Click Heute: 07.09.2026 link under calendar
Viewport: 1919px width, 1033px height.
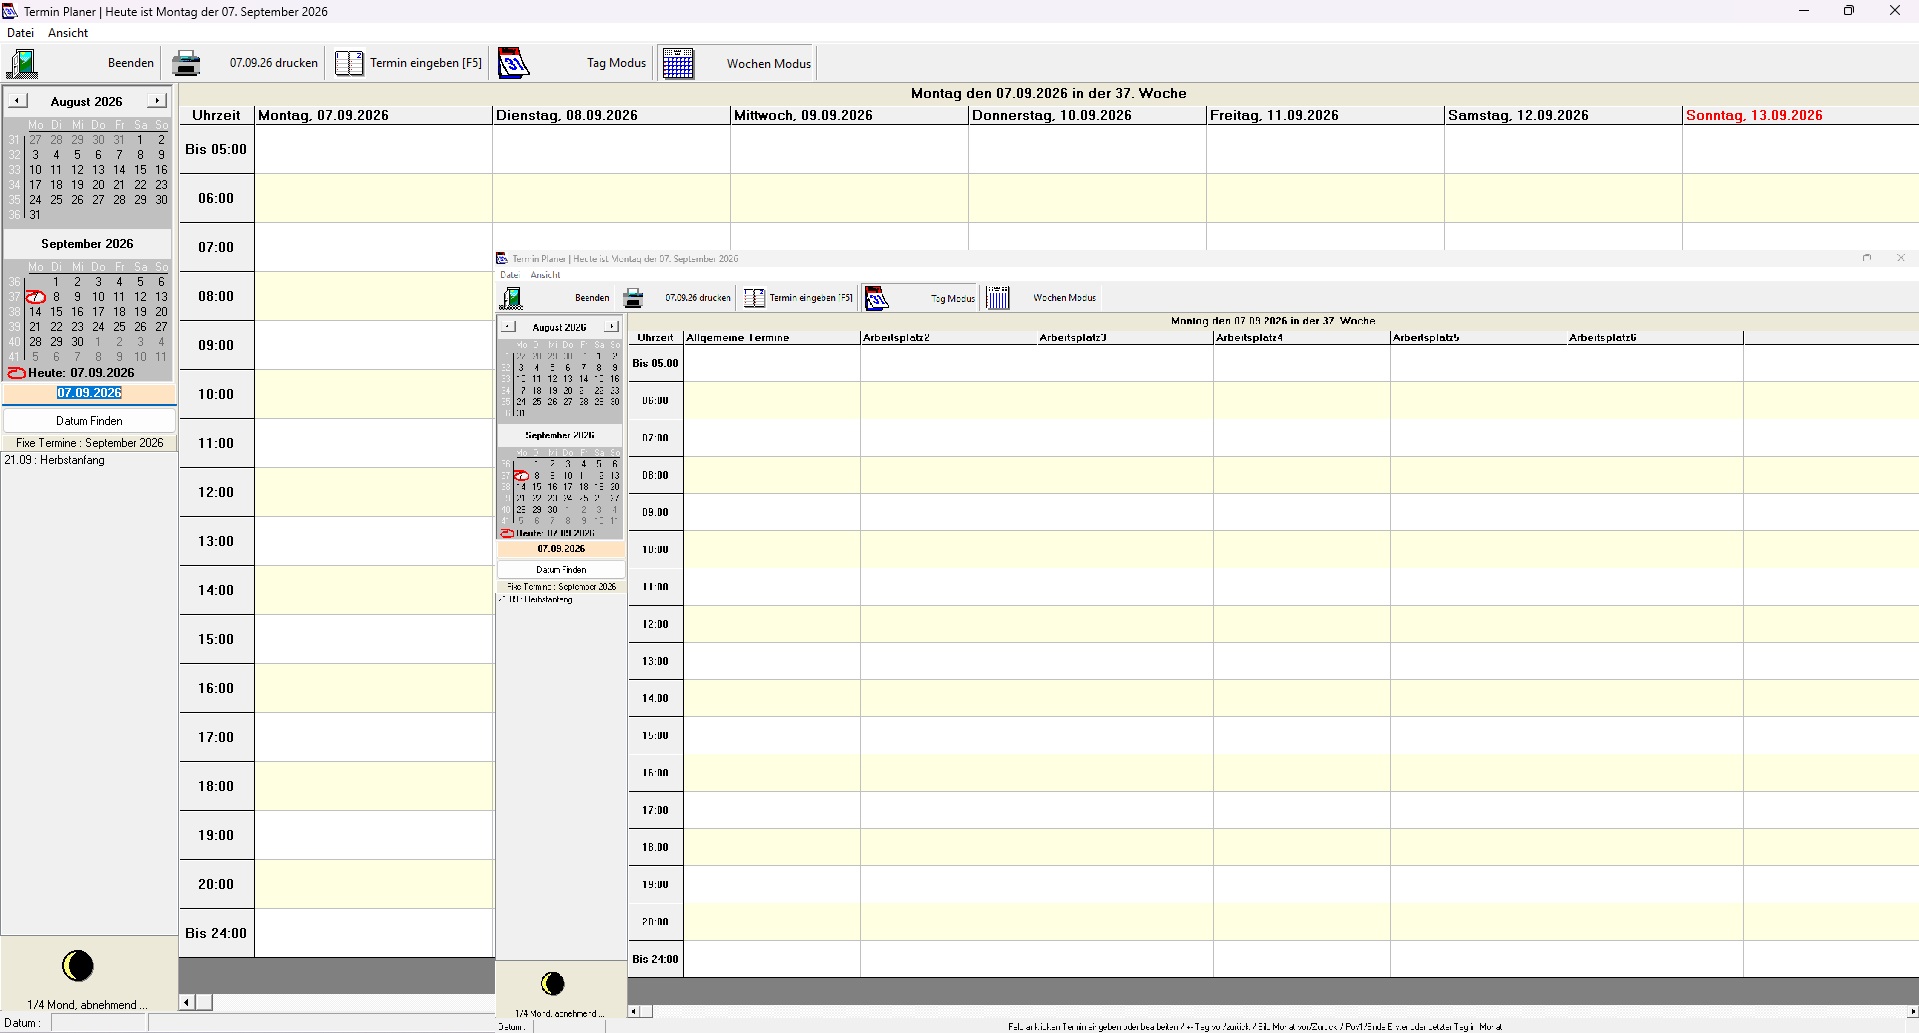[x=81, y=373]
